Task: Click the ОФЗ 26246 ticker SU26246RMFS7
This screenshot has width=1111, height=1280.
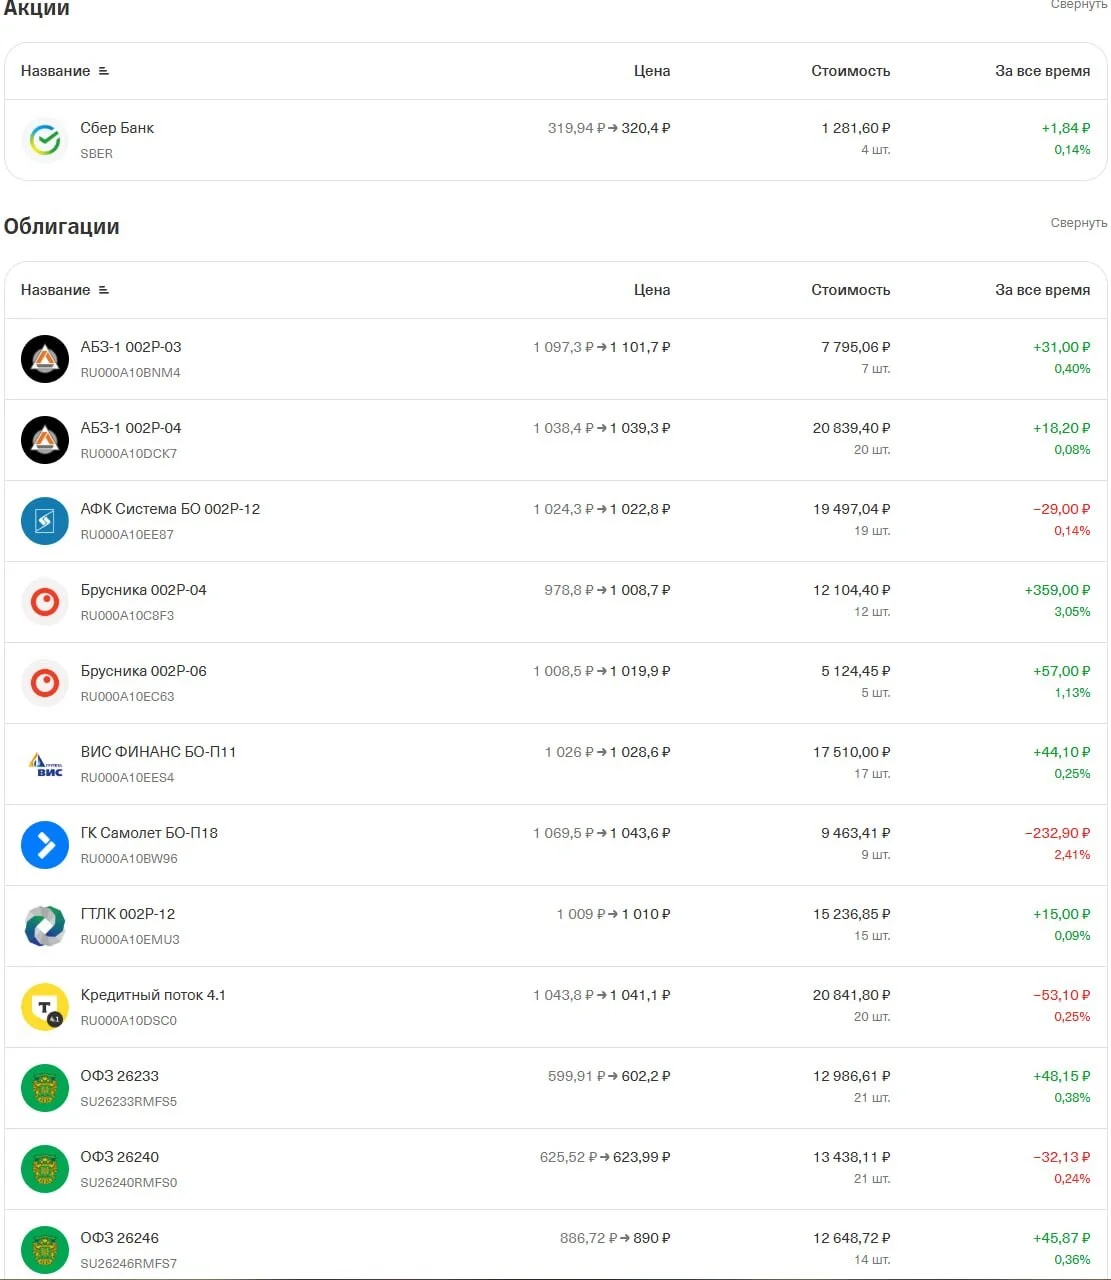Action: 128,1263
